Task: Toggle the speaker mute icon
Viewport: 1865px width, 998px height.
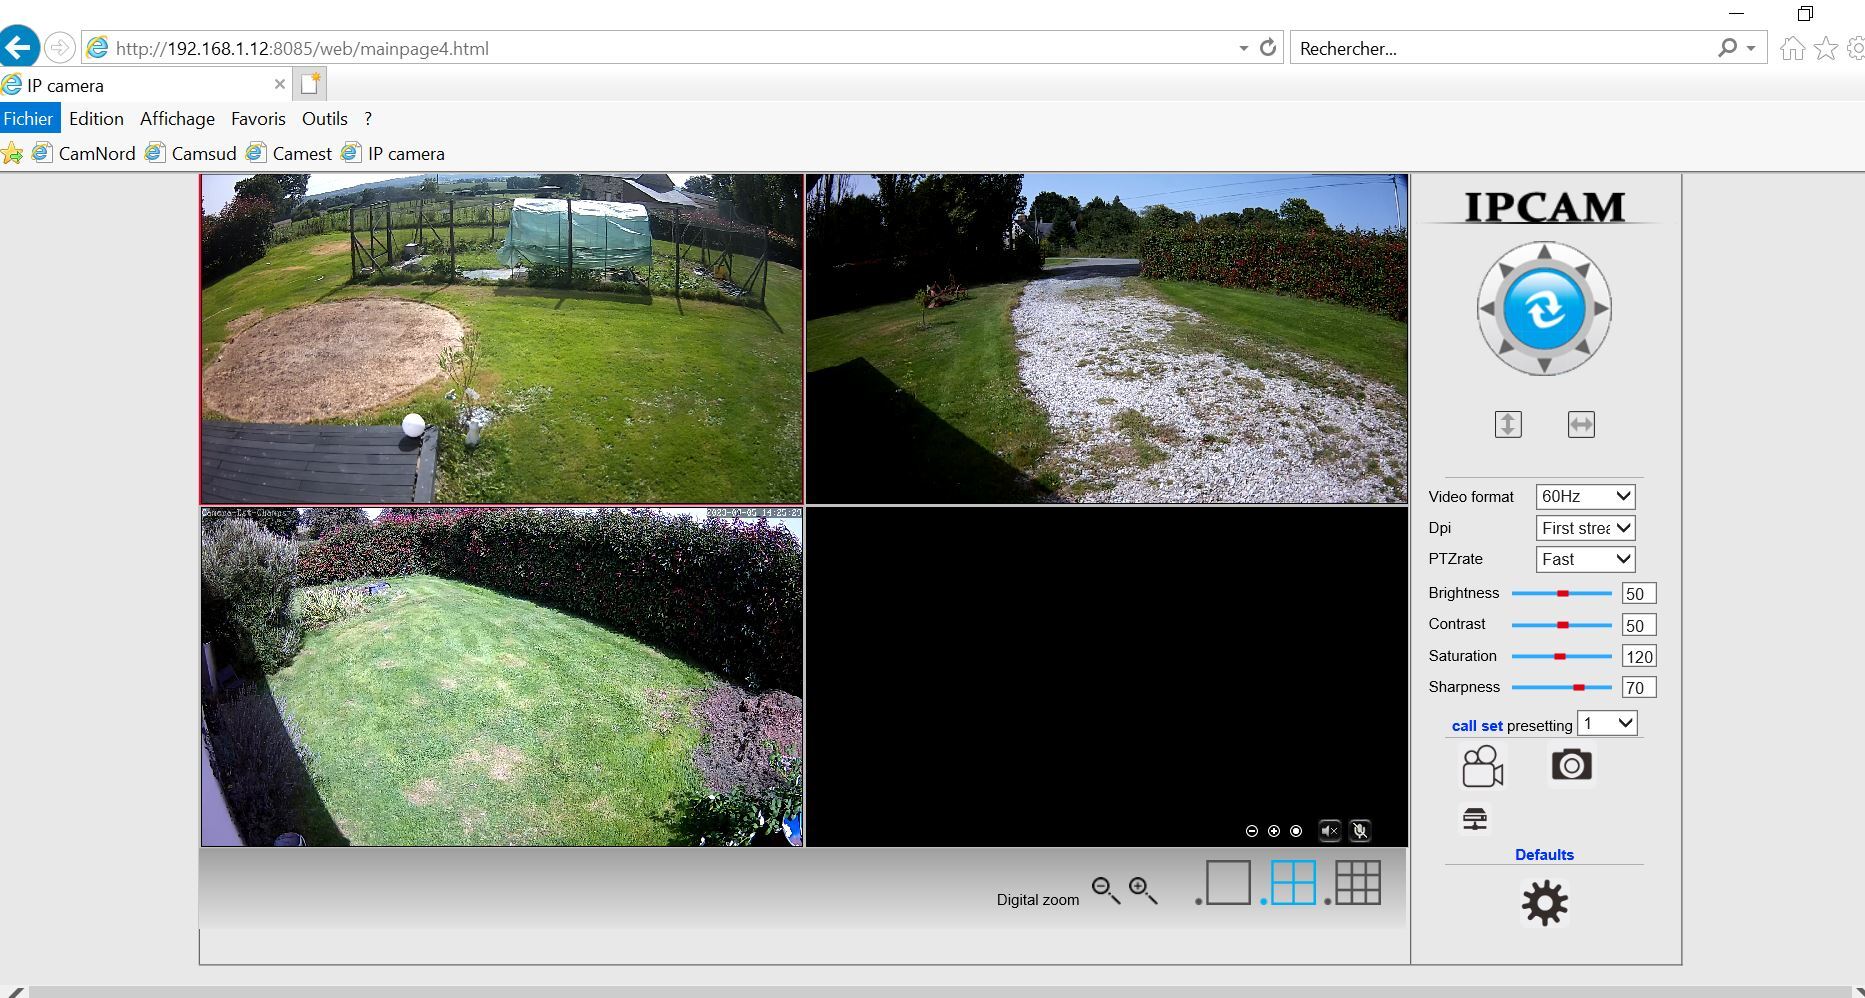Action: coord(1329,831)
